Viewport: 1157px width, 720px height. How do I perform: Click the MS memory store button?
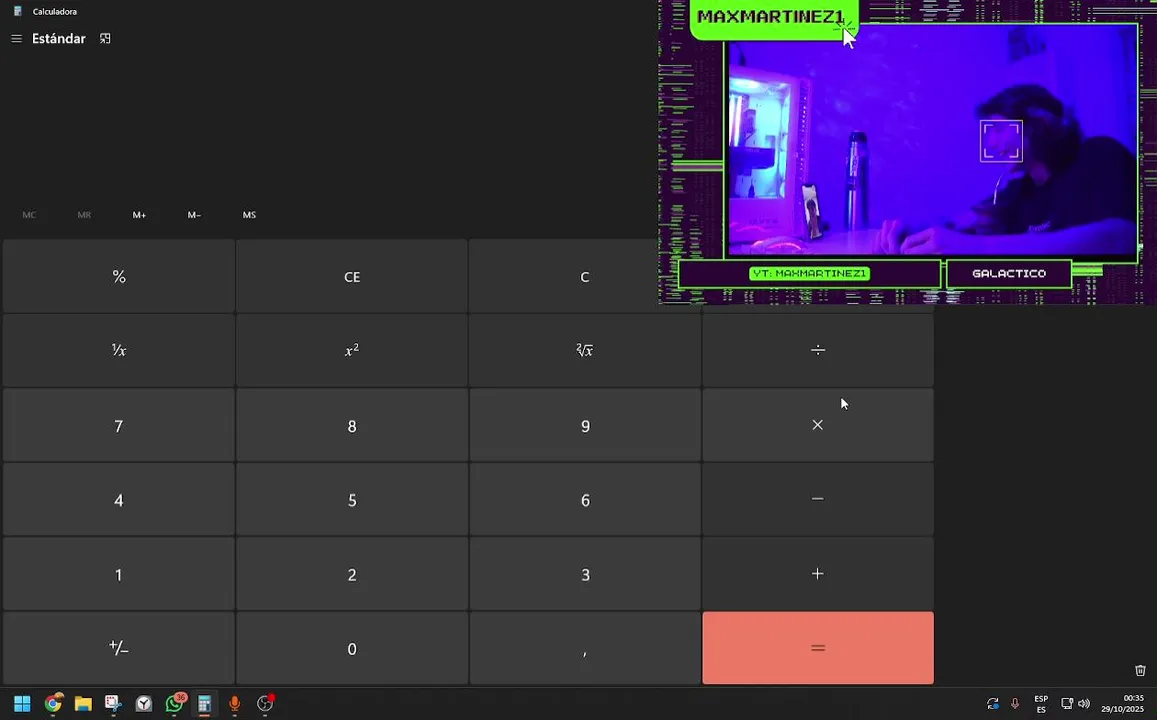coord(249,215)
